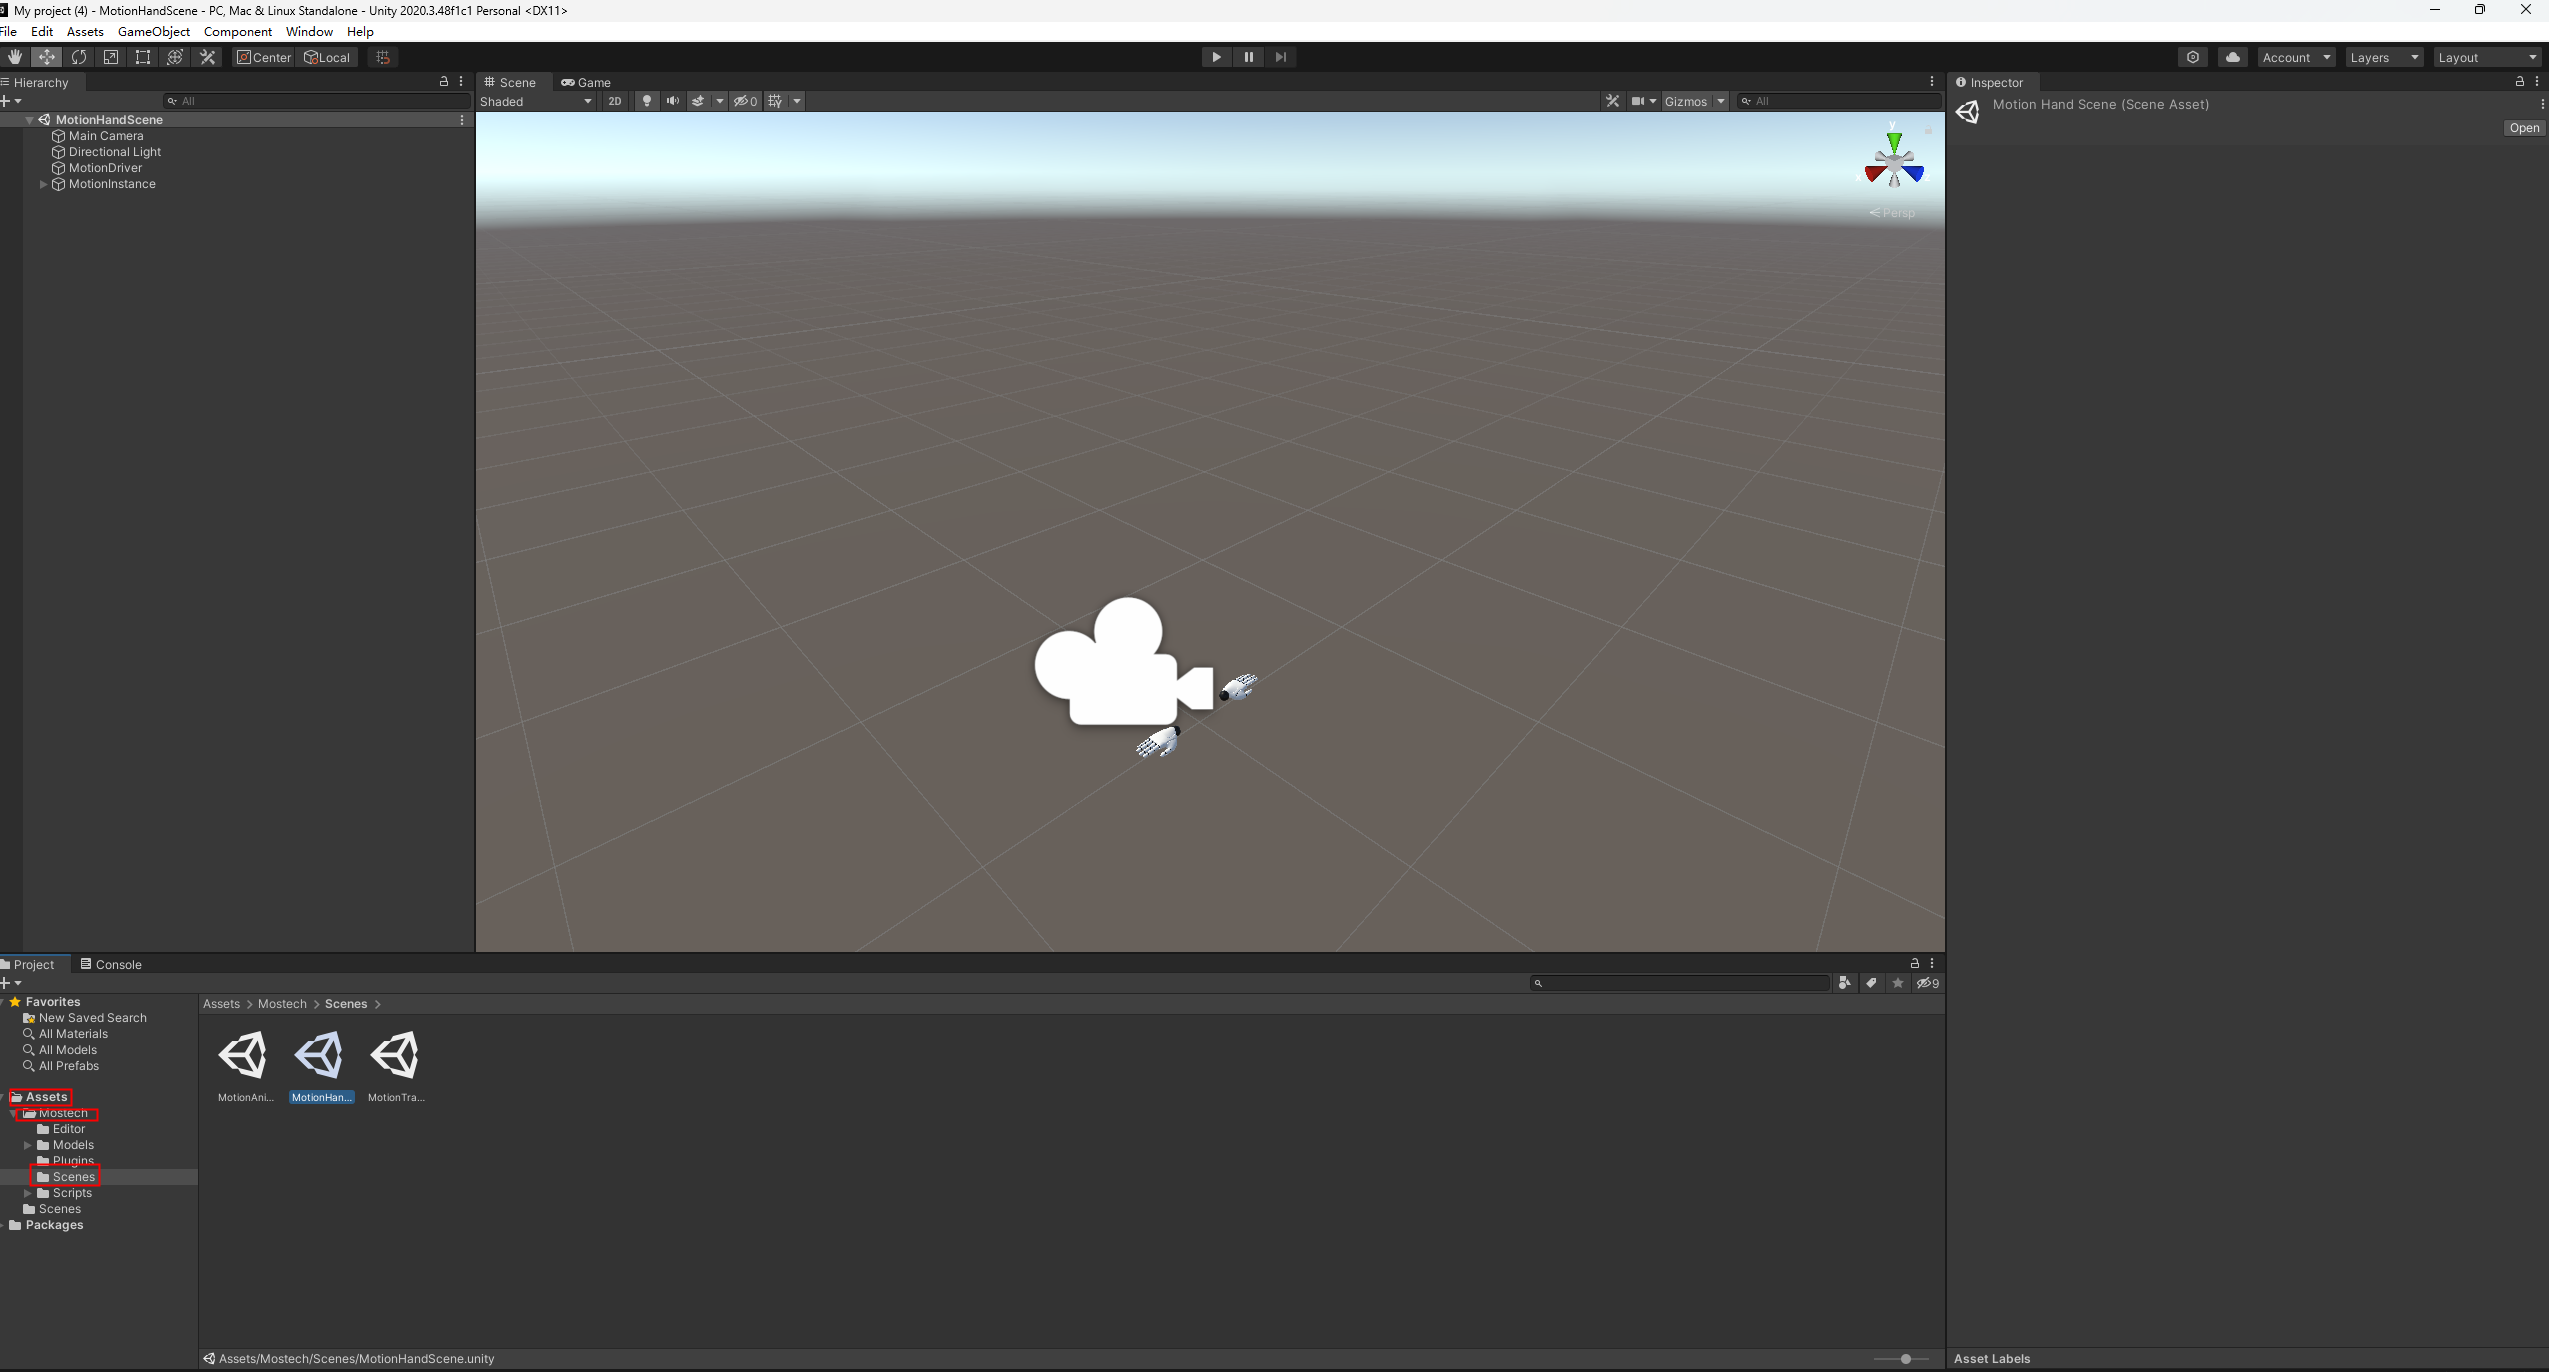Open the GameObject menu
This screenshot has height=1372, width=2549.
click(153, 32)
